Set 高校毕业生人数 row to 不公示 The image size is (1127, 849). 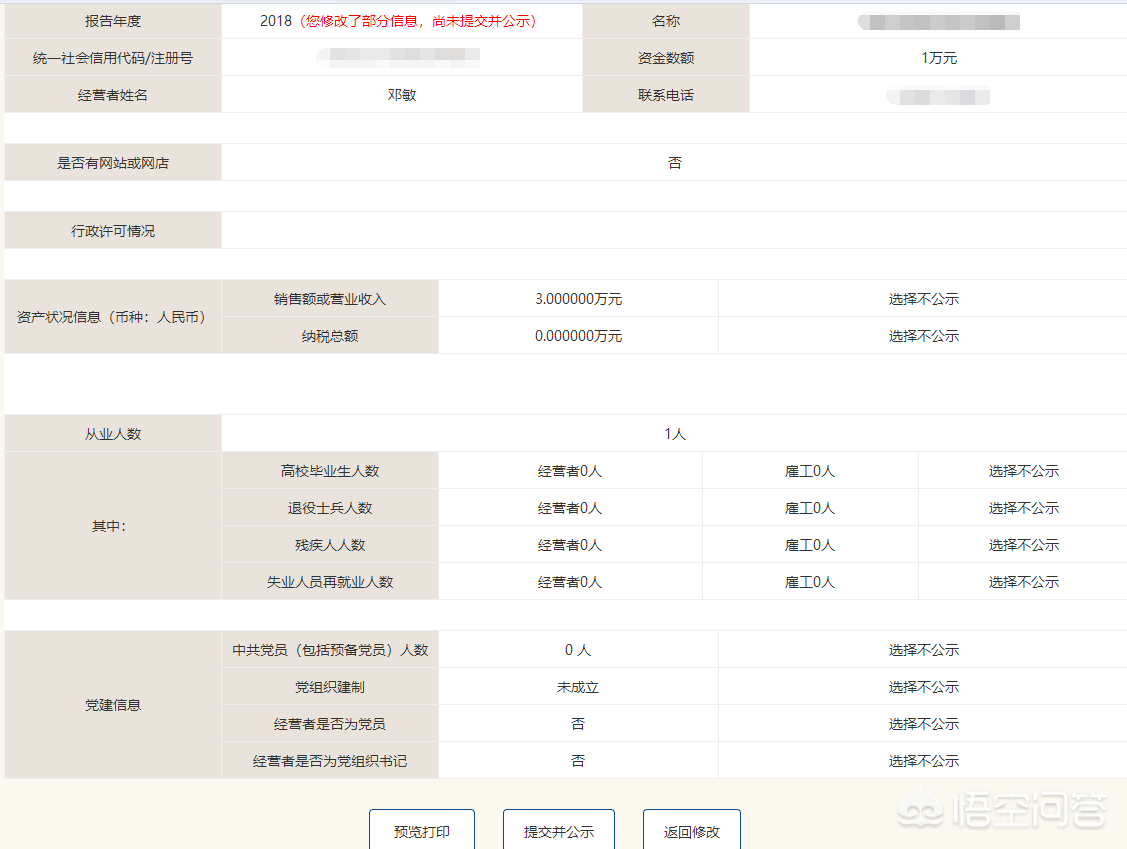click(x=1022, y=470)
